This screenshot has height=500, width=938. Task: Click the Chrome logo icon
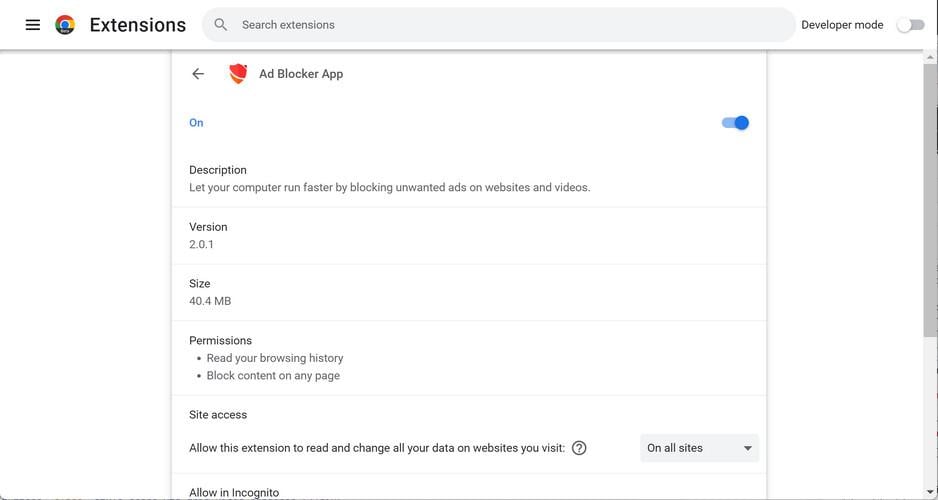(x=65, y=25)
